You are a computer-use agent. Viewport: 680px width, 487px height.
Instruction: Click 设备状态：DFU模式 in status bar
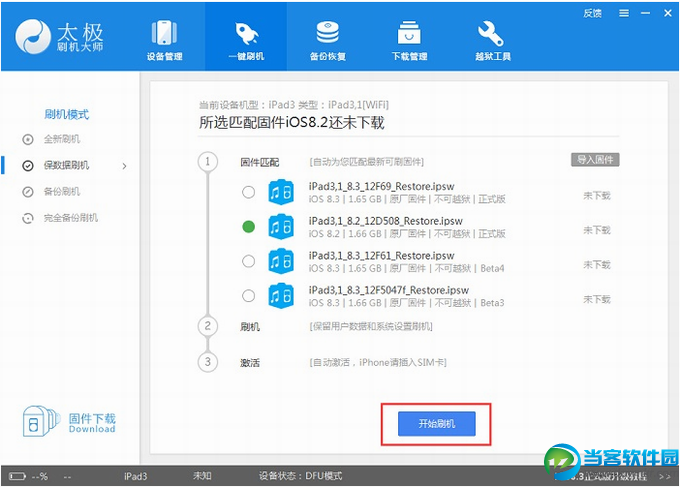(301, 476)
